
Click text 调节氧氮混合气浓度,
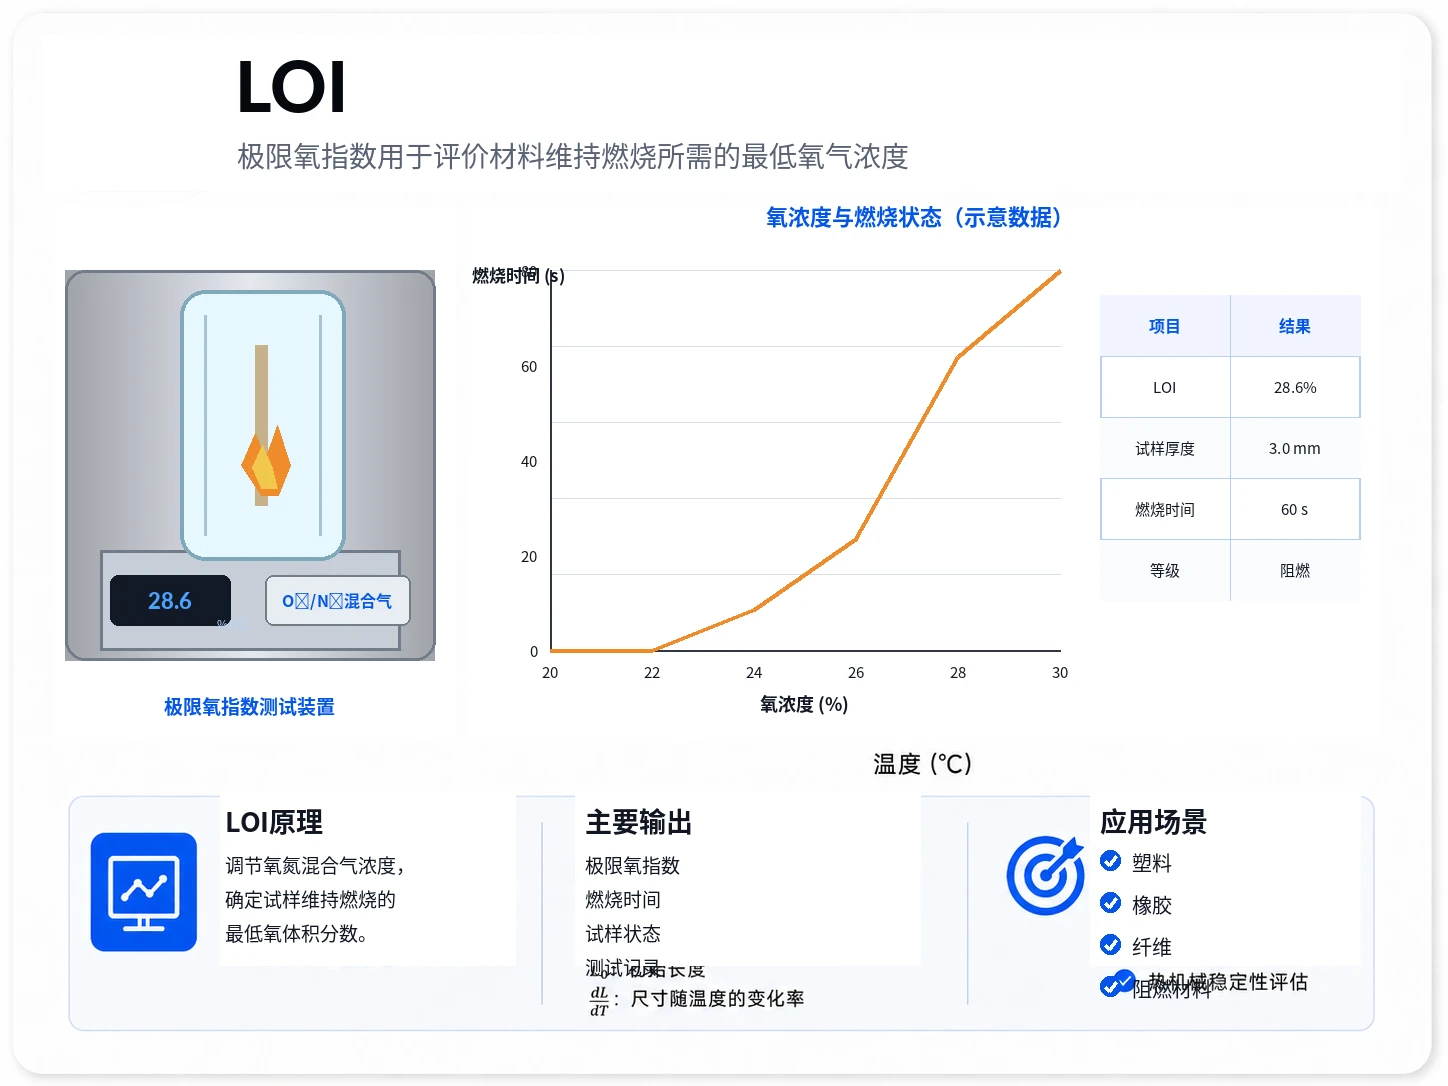click(x=316, y=866)
